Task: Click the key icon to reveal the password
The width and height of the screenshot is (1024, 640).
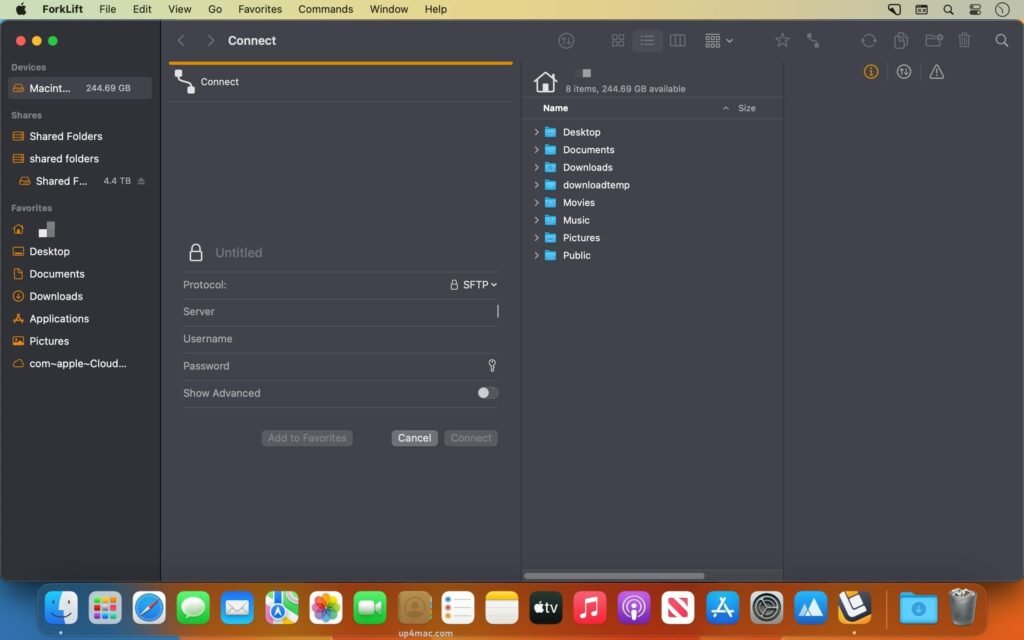Action: [491, 366]
